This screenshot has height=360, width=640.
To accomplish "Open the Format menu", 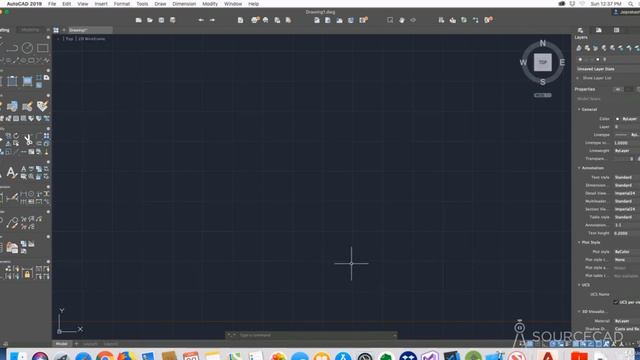I will pyautogui.click(x=122, y=4).
